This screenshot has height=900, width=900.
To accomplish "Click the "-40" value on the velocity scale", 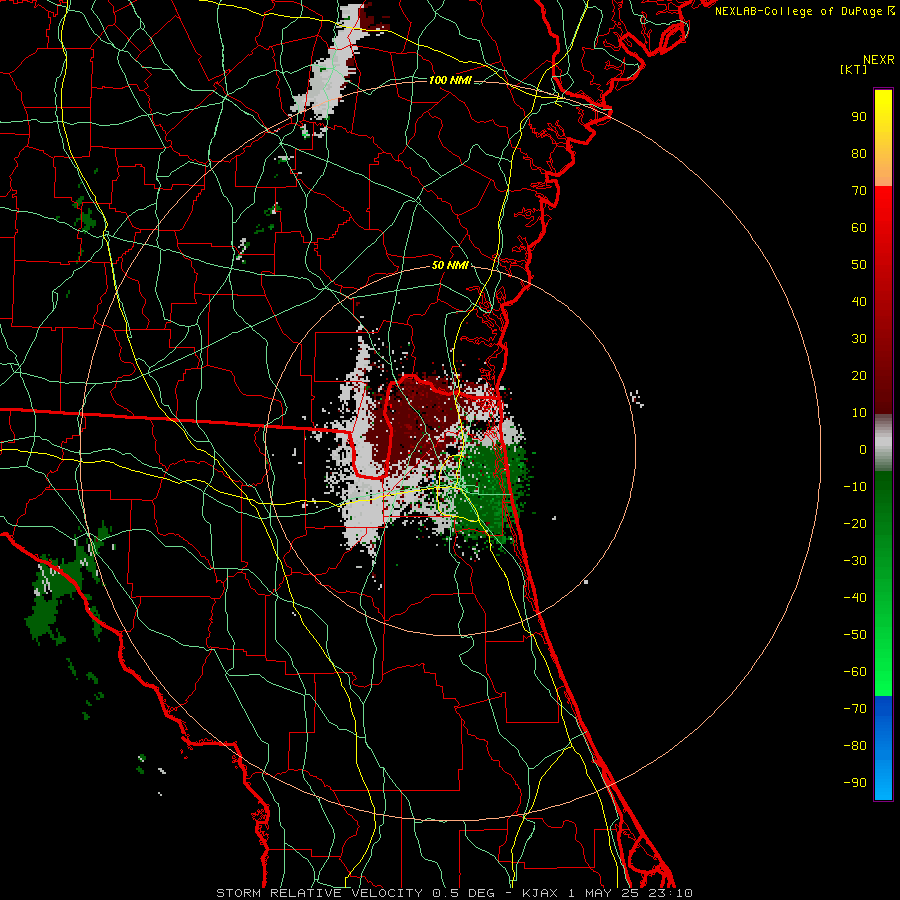I will [x=855, y=598].
